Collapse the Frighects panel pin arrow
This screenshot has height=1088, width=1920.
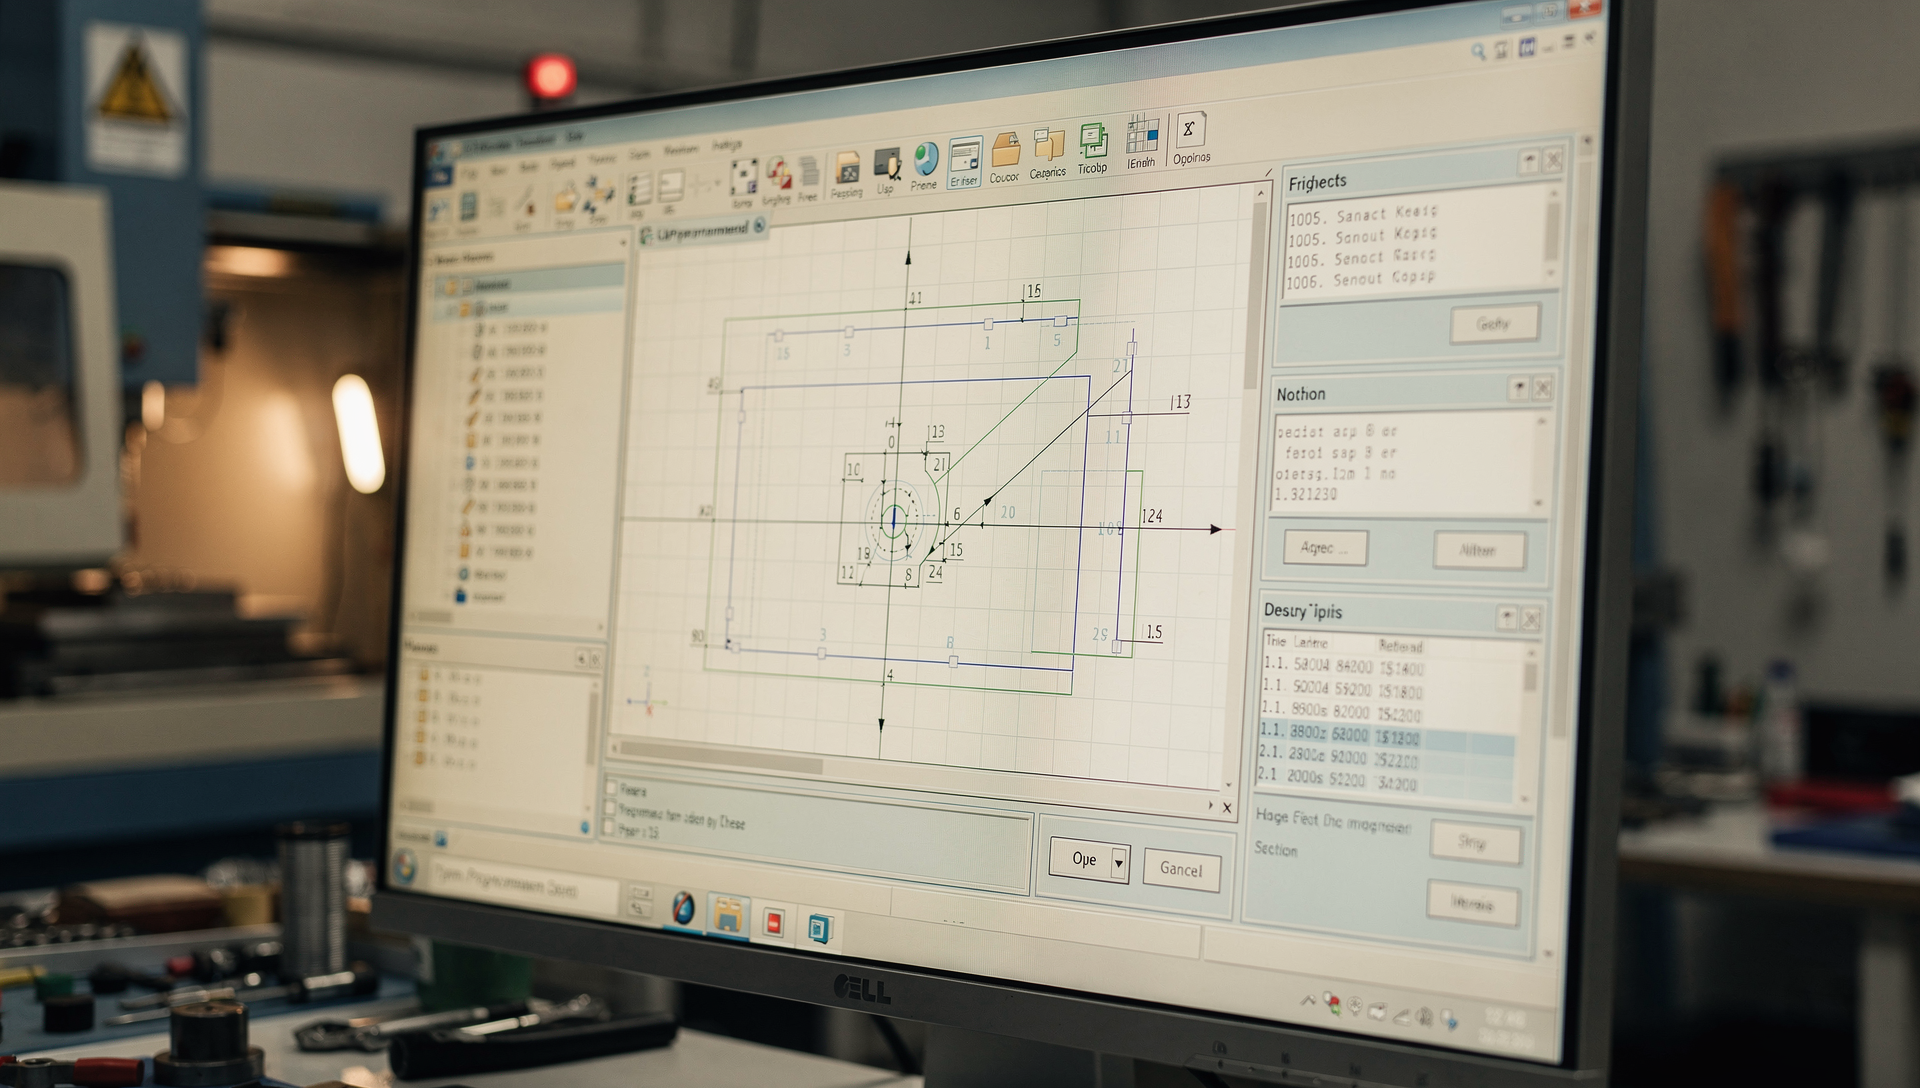tap(1528, 161)
